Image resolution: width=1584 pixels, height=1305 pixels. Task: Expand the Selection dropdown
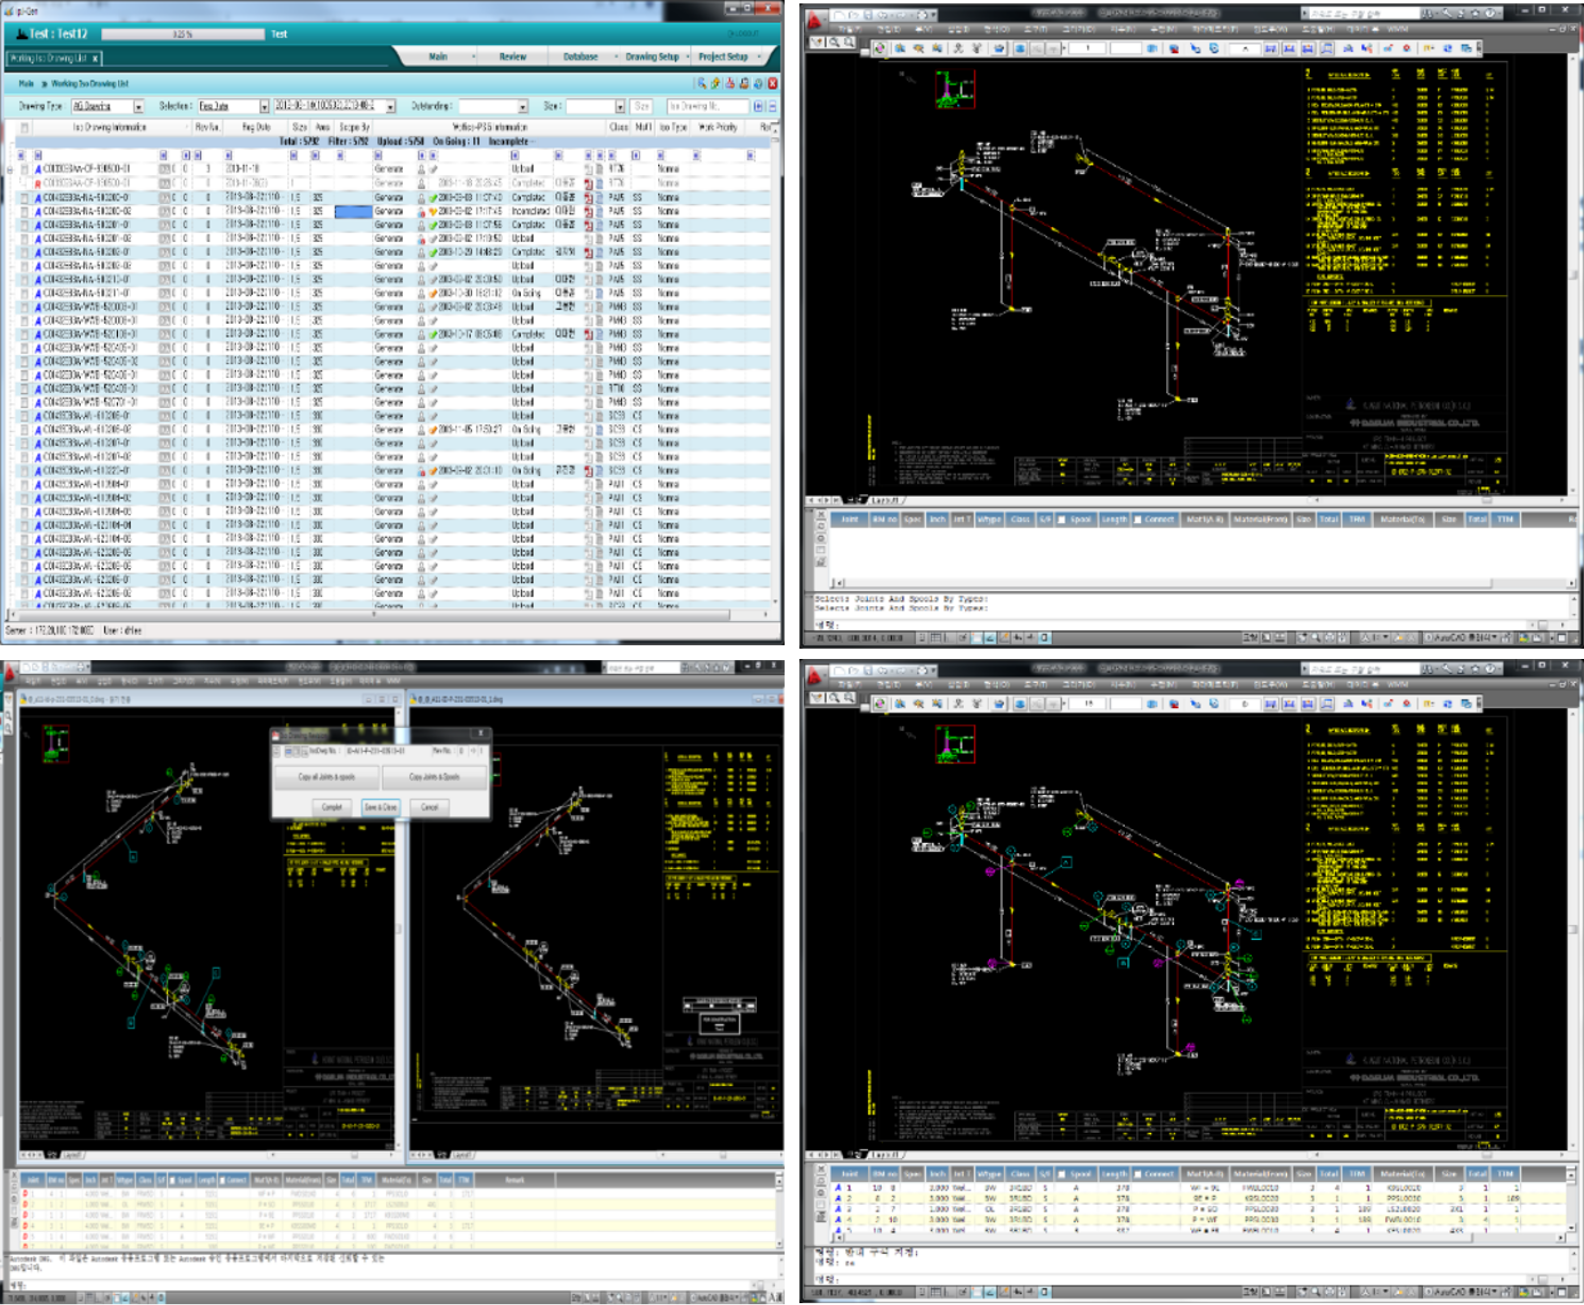point(264,106)
